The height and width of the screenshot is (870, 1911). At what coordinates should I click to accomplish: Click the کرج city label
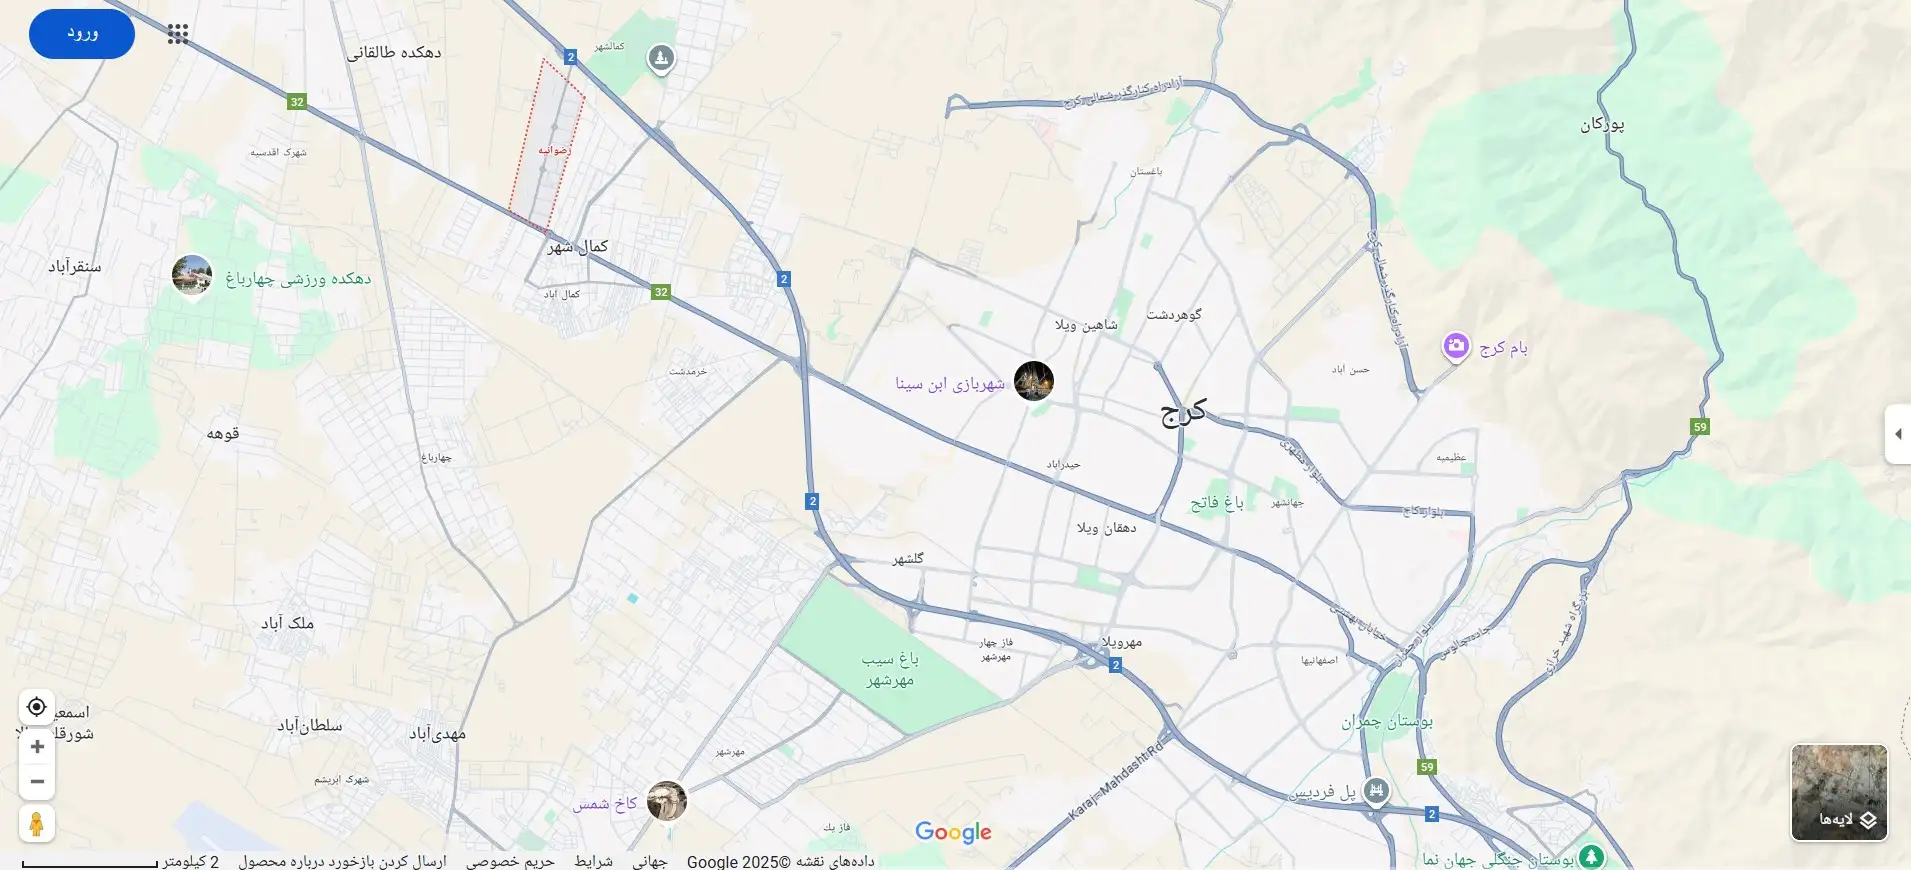(1183, 411)
